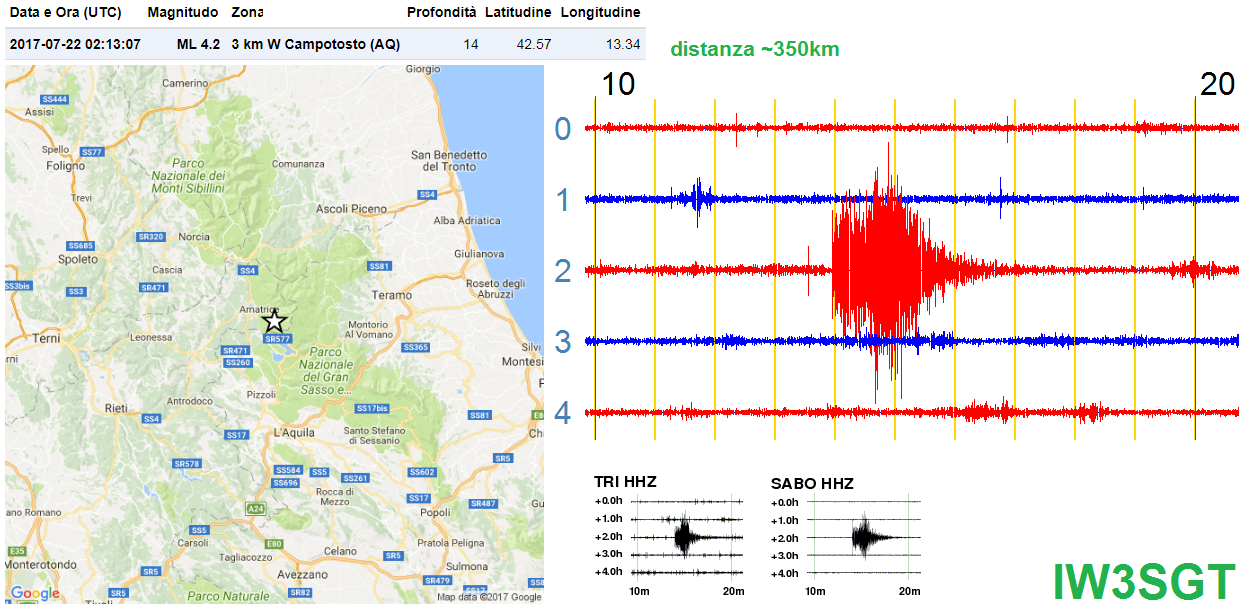Screen dimensions: 1247x609
Task: Click the SS578 road shield
Action: 187,464
